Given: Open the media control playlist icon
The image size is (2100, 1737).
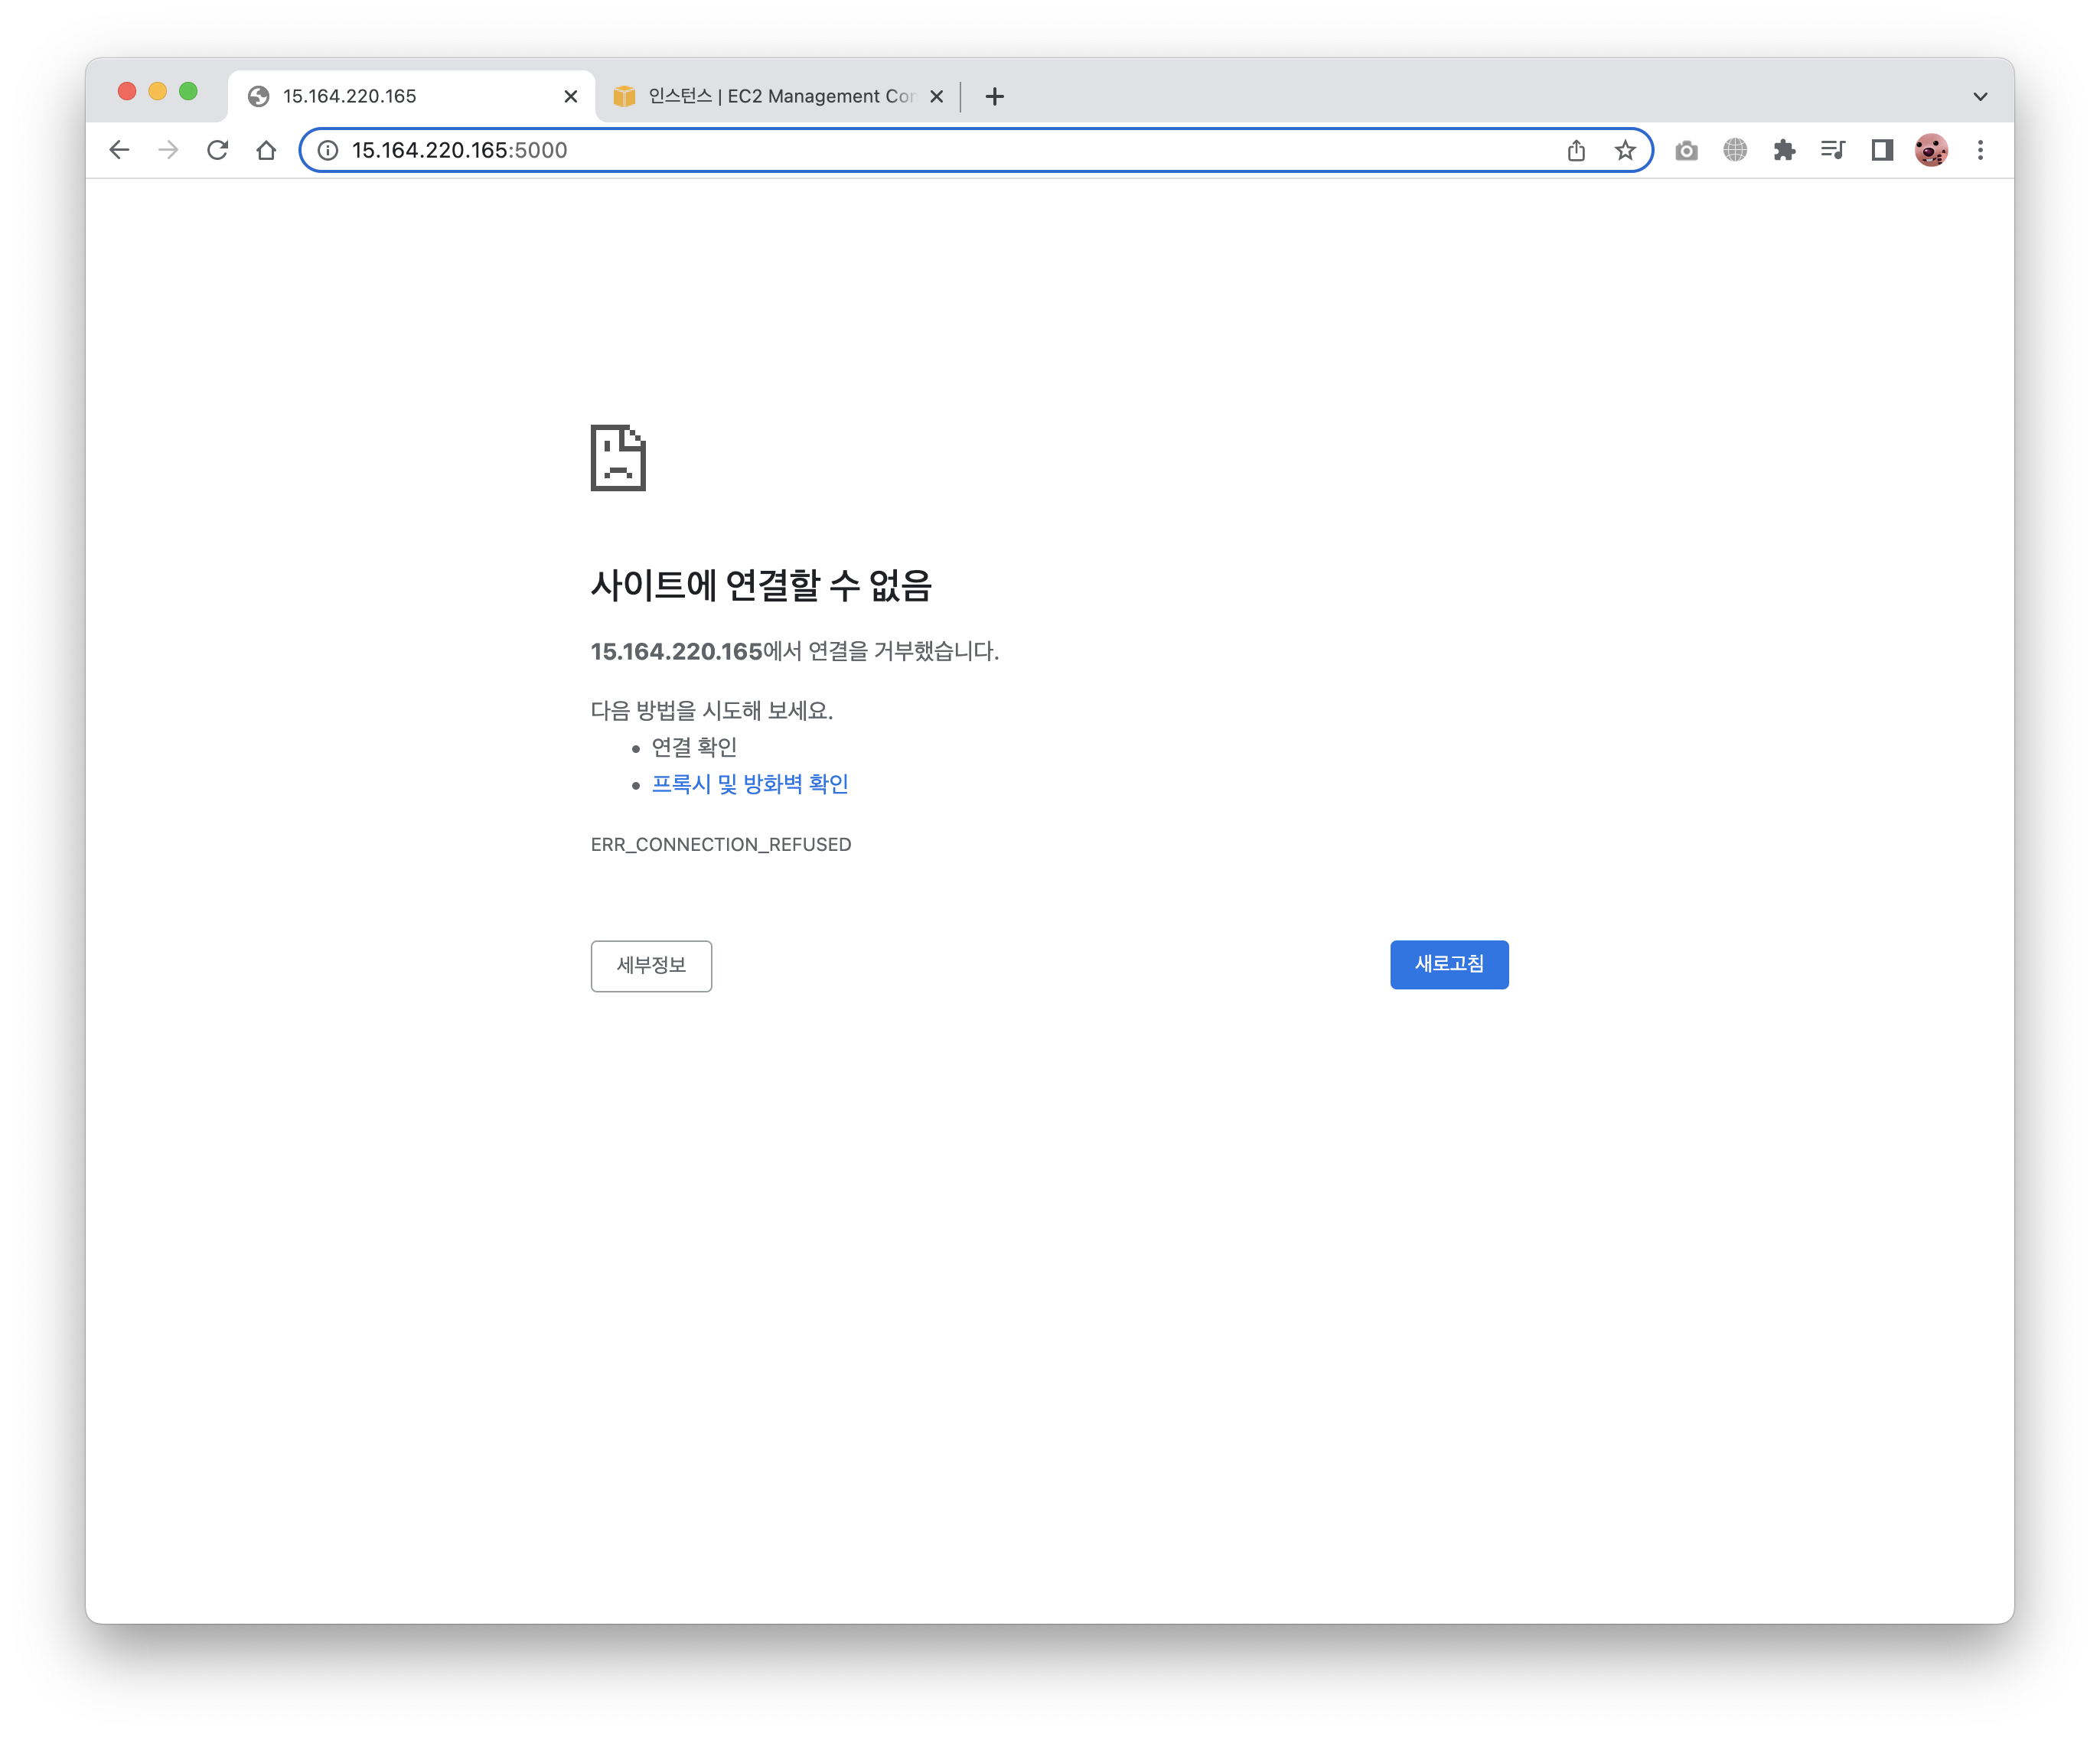Looking at the screenshot, I should coord(1833,150).
